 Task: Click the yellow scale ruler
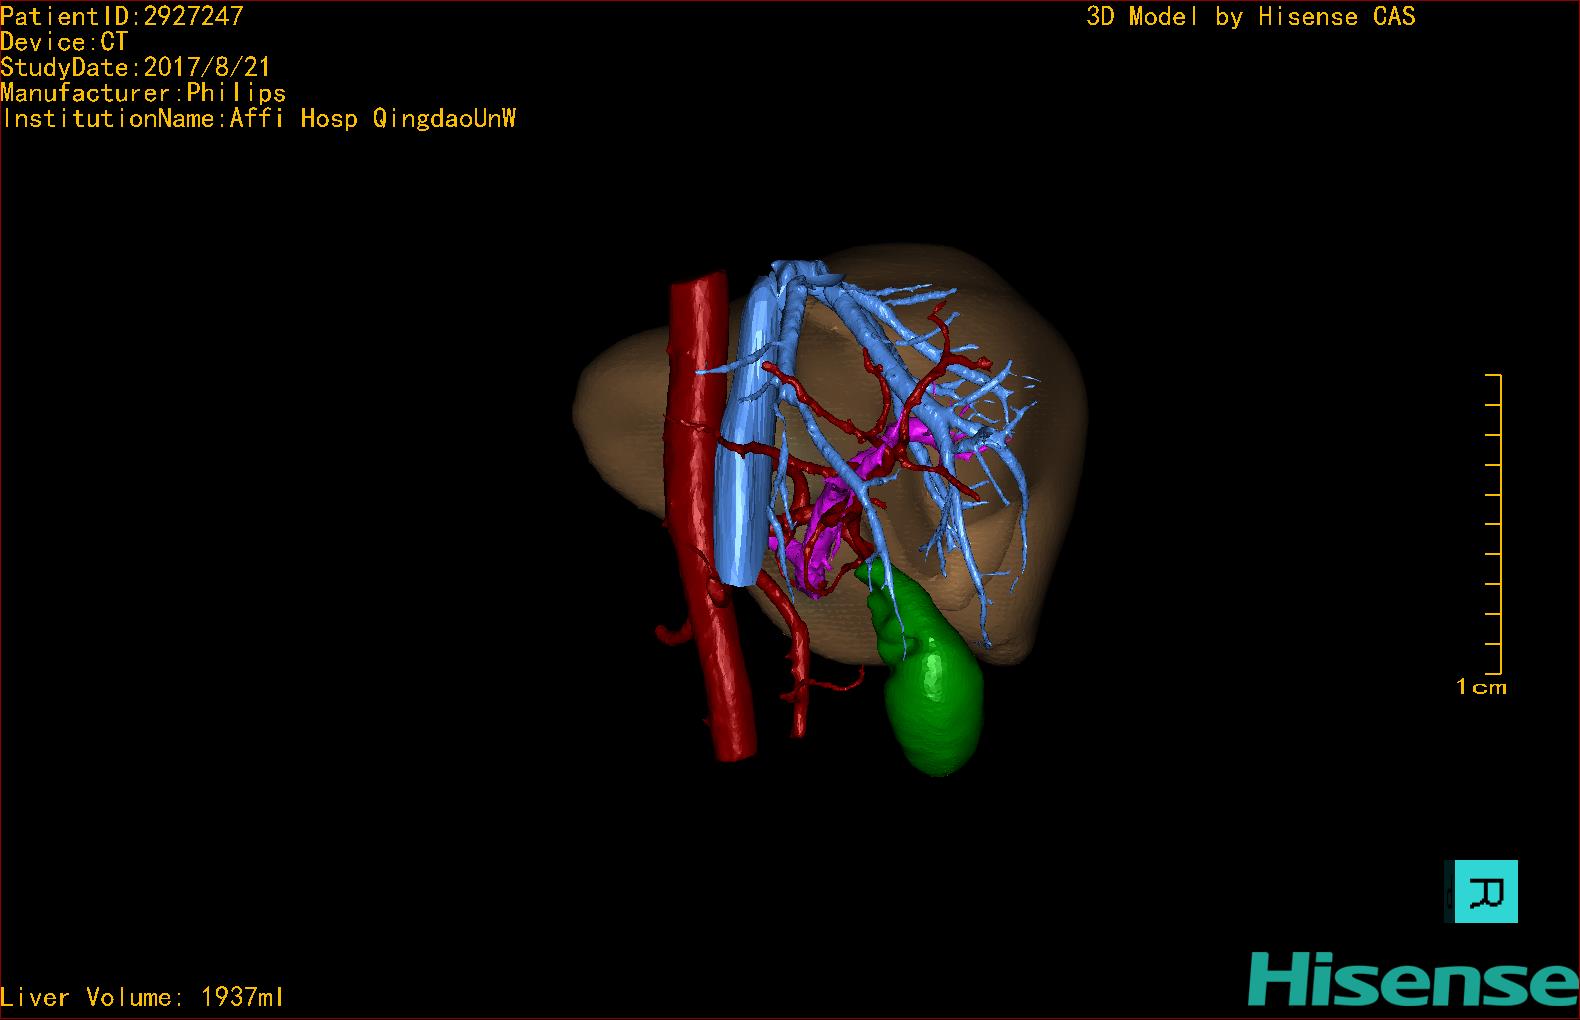click(x=1494, y=524)
